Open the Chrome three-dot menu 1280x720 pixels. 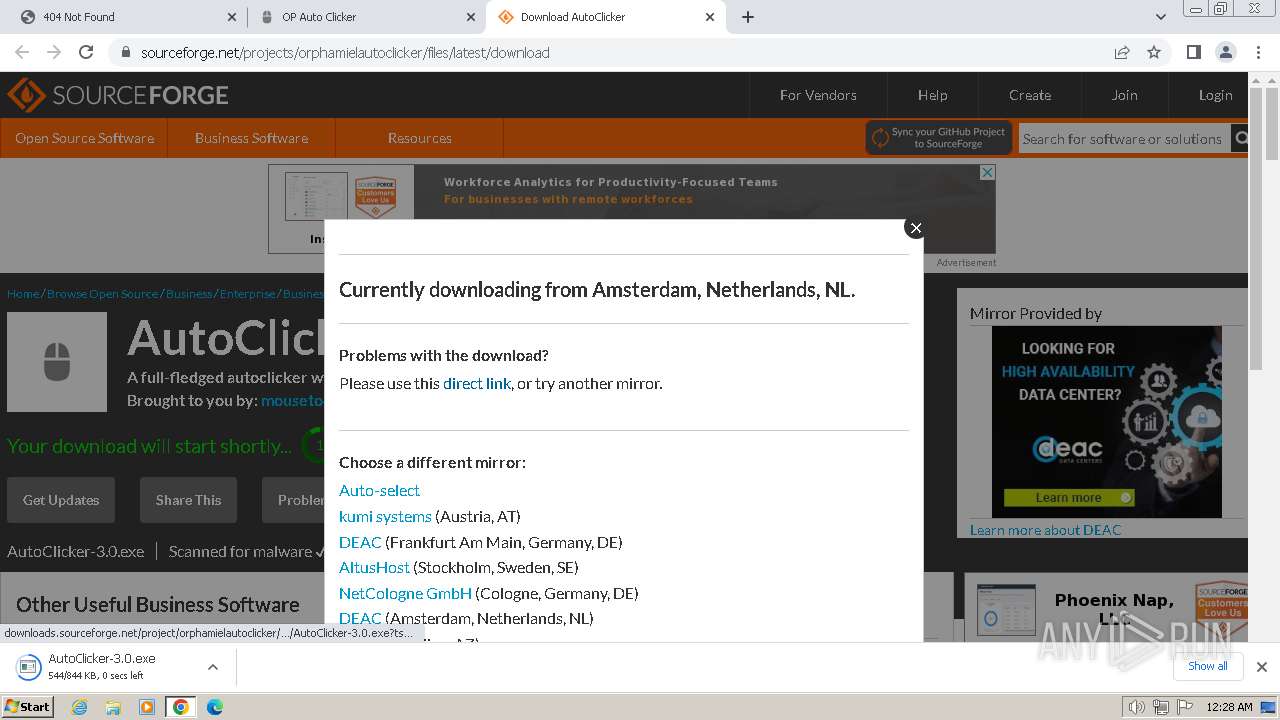tap(1257, 52)
